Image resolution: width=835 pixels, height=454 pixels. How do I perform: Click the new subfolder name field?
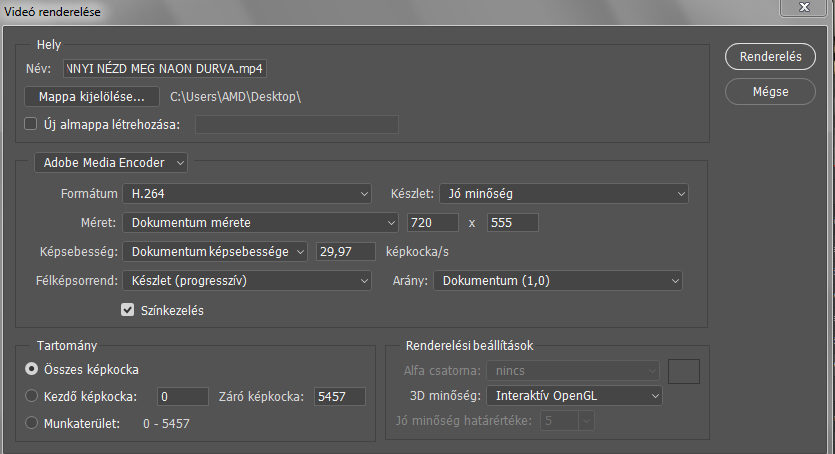point(297,125)
